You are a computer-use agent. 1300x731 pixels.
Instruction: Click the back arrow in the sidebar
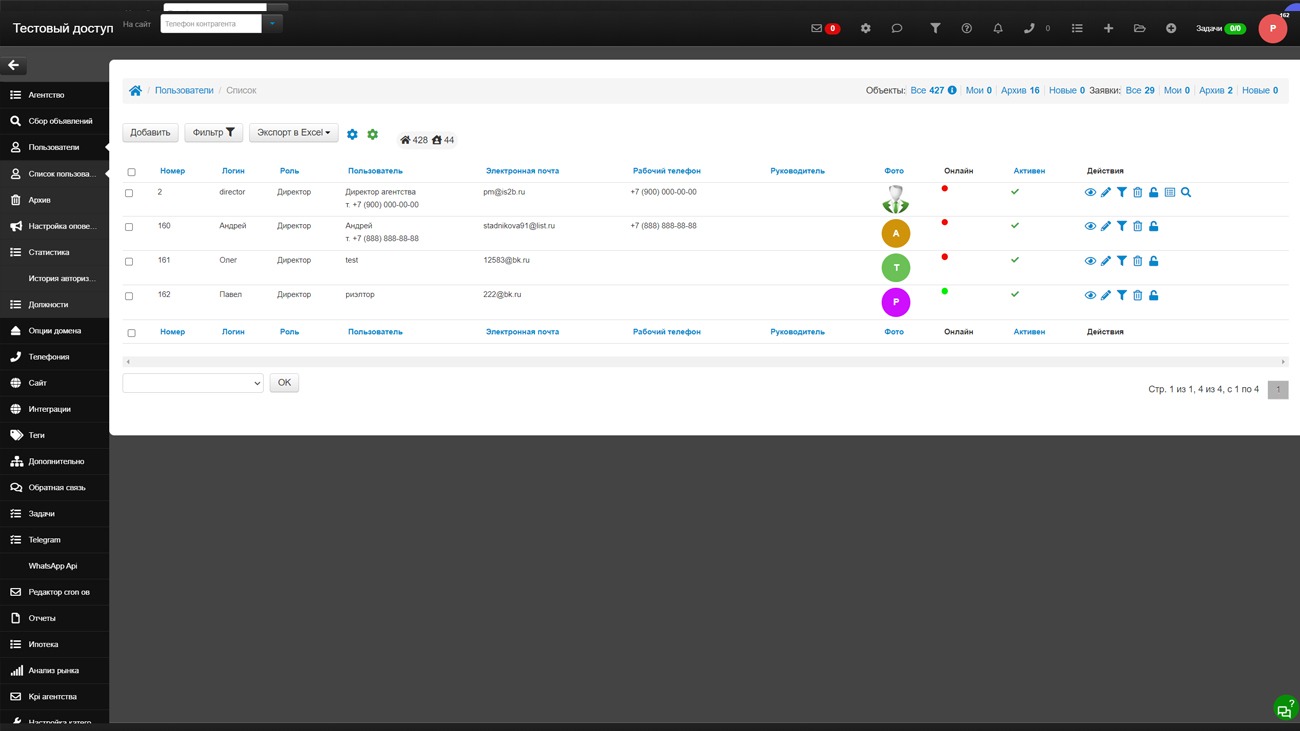(14, 65)
